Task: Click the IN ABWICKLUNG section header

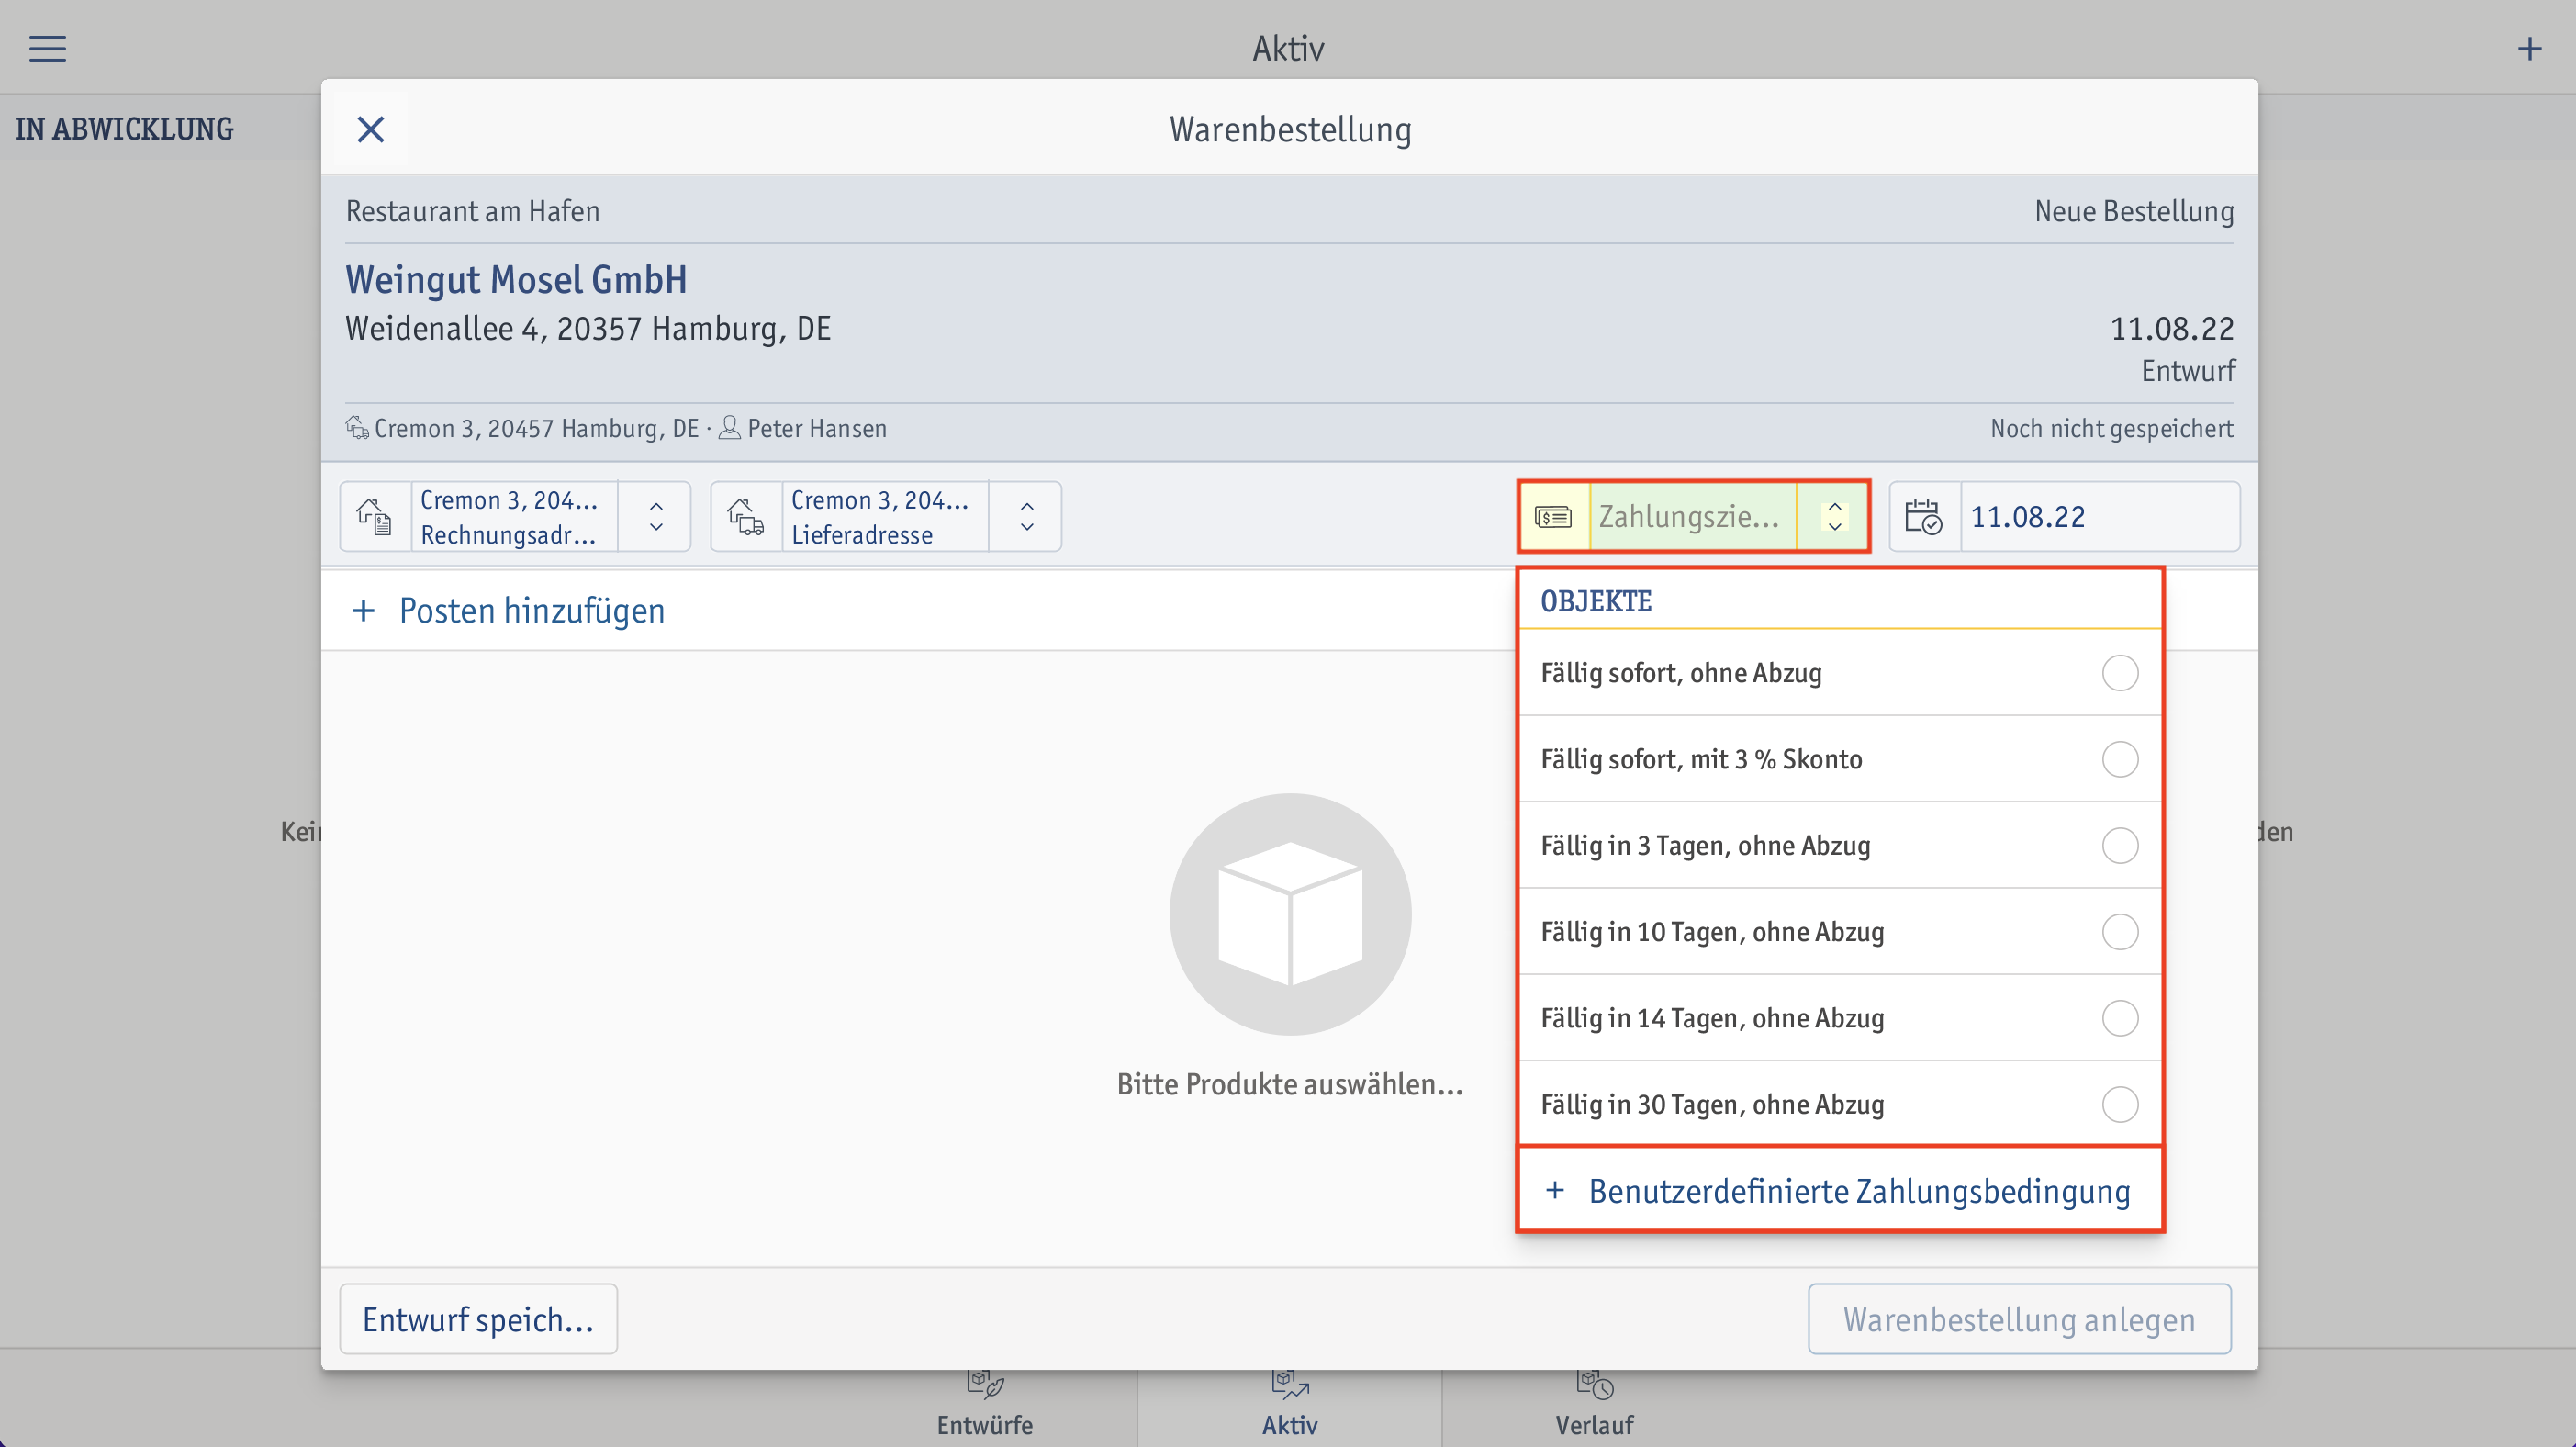Action: click(x=124, y=129)
